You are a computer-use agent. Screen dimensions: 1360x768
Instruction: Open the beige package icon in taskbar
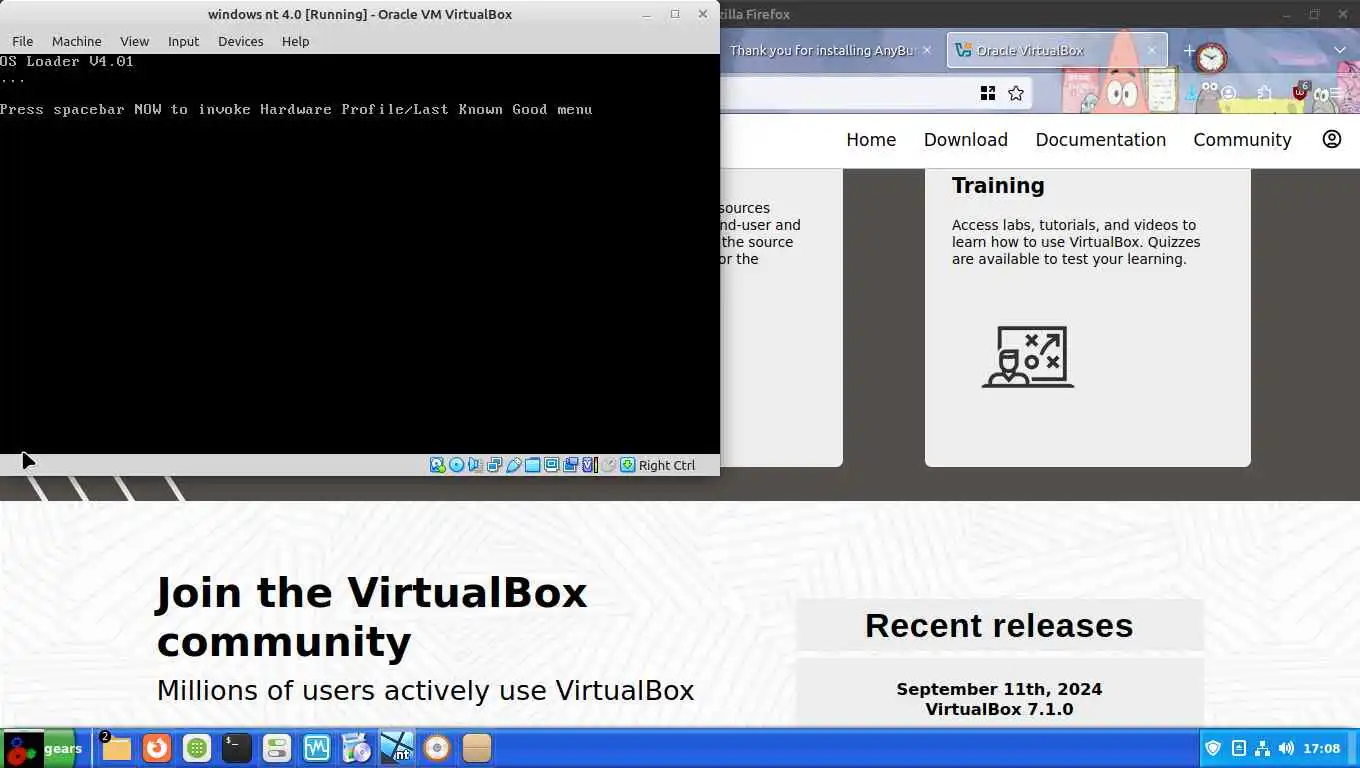(476, 748)
